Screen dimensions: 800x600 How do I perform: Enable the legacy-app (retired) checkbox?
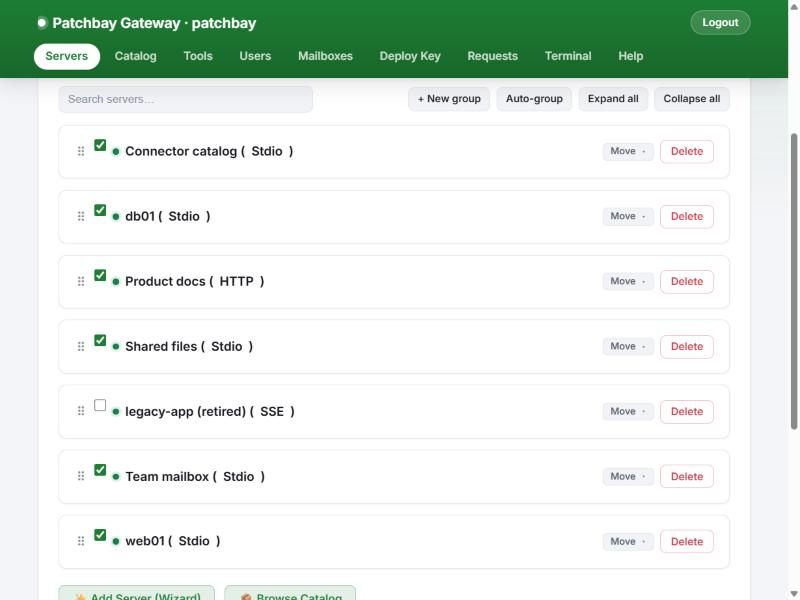coord(100,405)
